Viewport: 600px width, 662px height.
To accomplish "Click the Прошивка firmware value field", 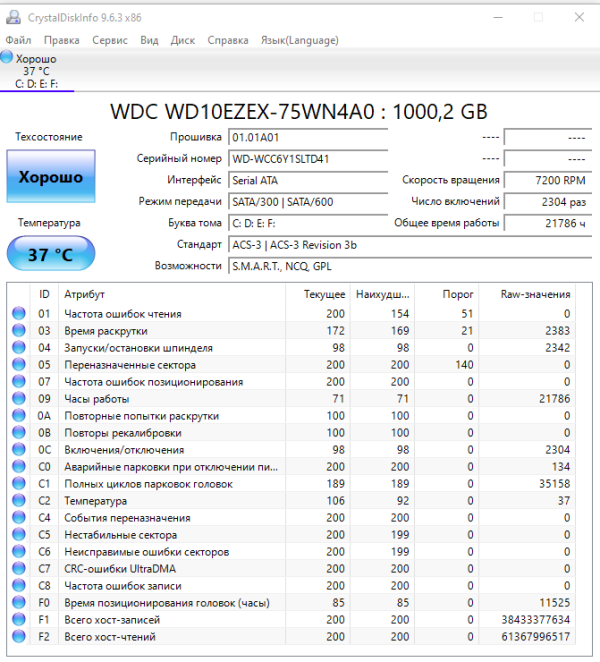I will (308, 137).
